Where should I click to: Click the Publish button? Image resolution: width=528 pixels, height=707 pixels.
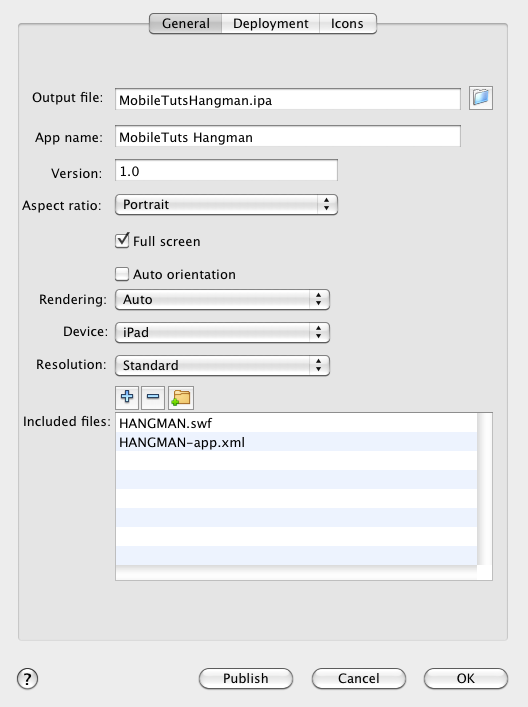tap(246, 679)
